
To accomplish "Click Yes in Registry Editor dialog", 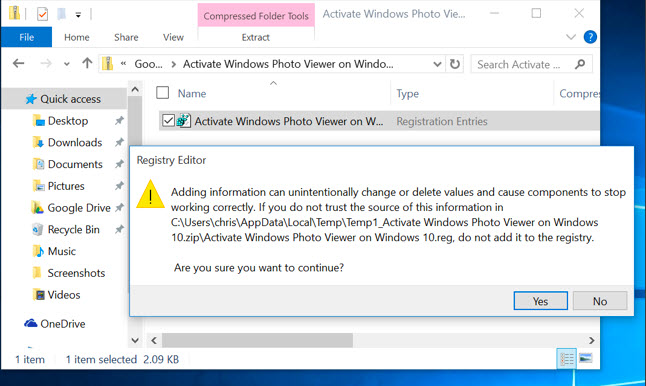I will coord(540,301).
